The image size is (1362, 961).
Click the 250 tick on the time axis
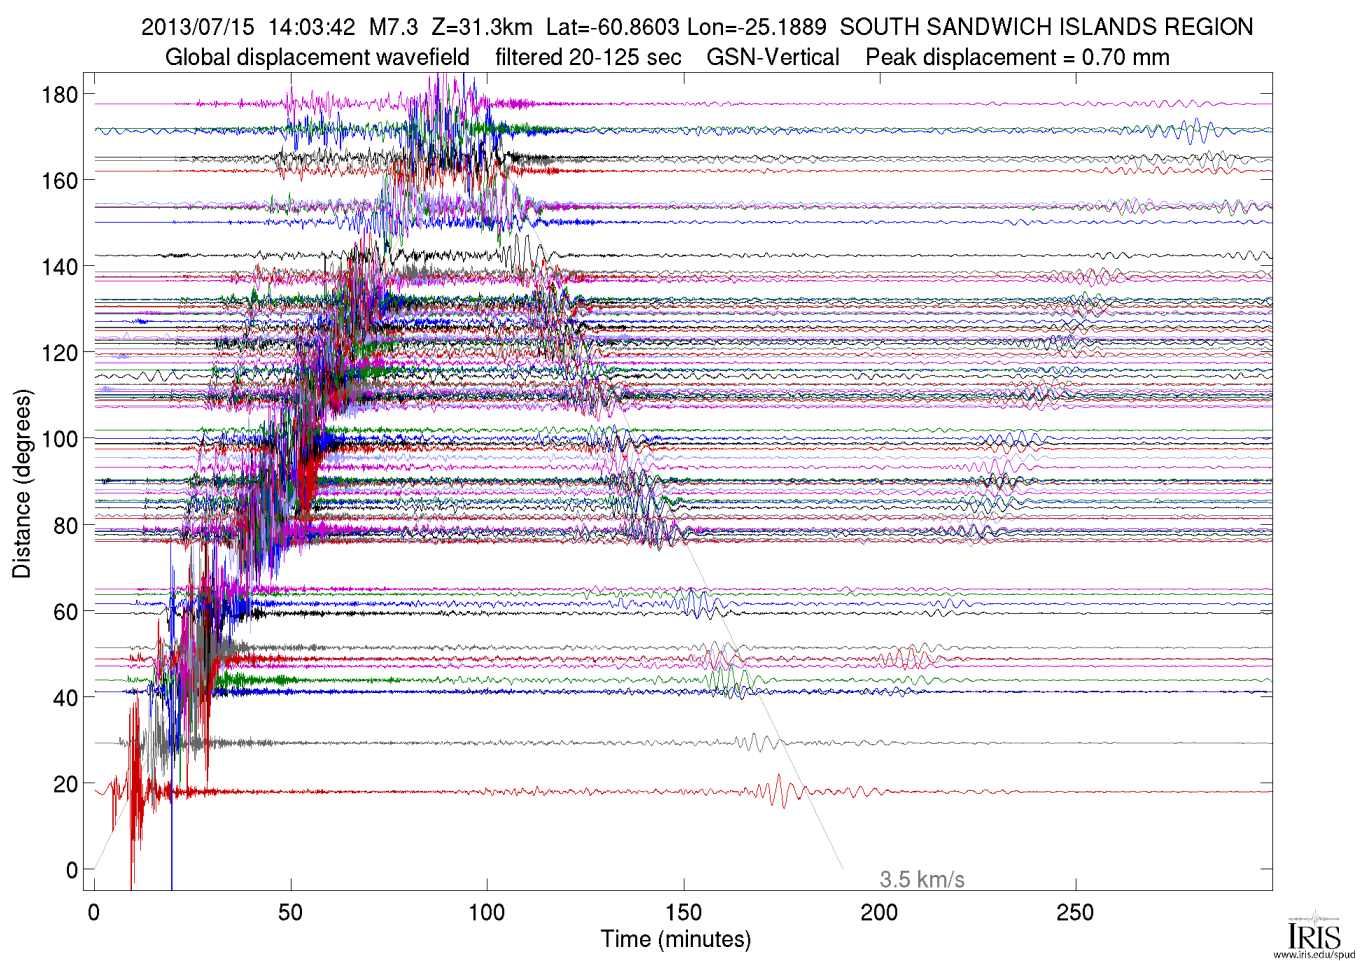pyautogui.click(x=1076, y=912)
